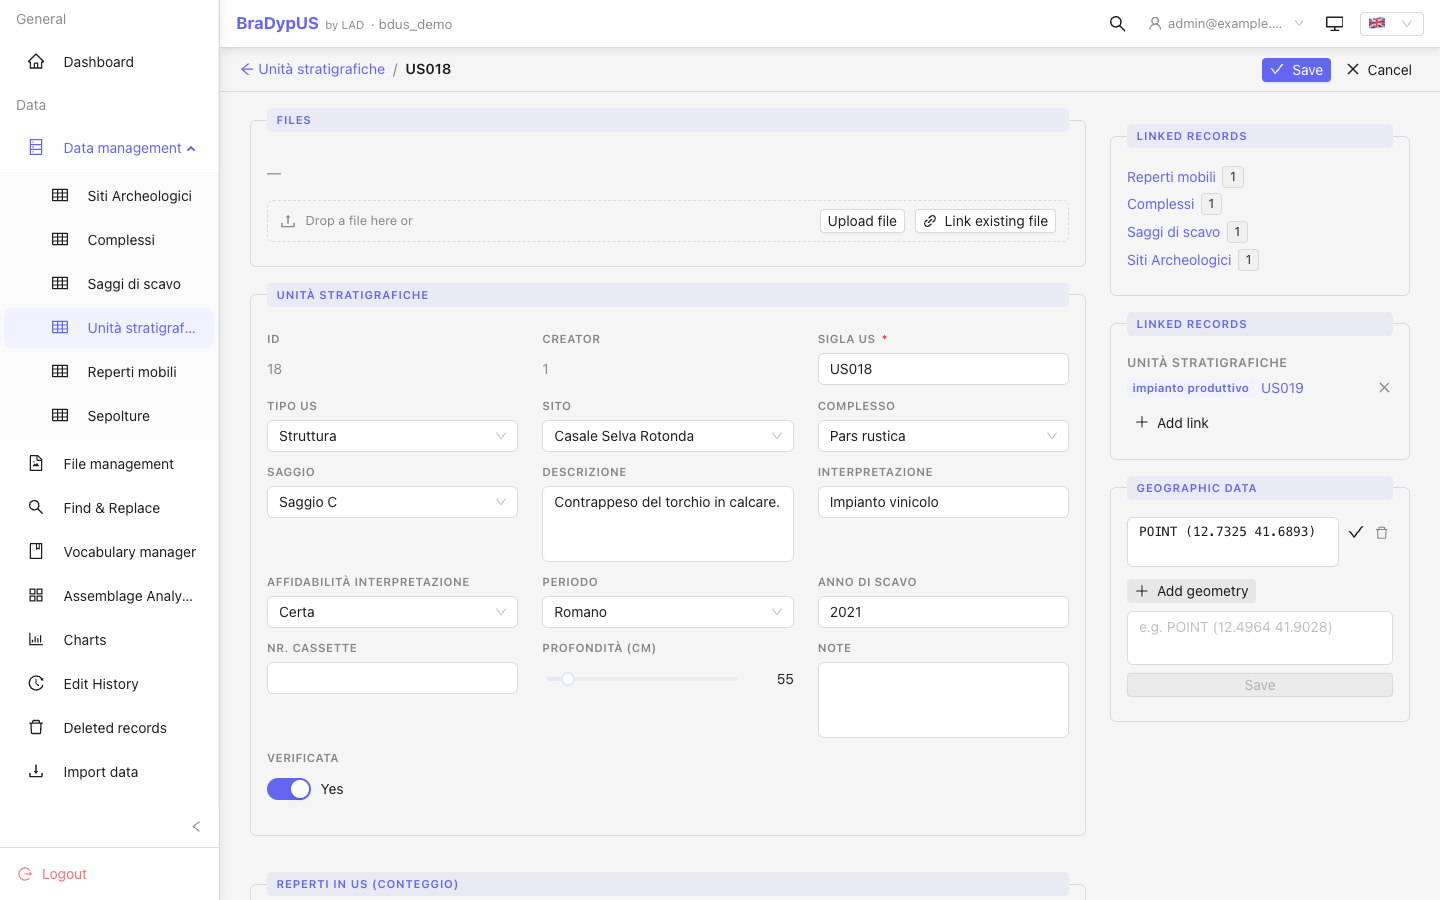Click the Deleted records trash icon

point(36,727)
